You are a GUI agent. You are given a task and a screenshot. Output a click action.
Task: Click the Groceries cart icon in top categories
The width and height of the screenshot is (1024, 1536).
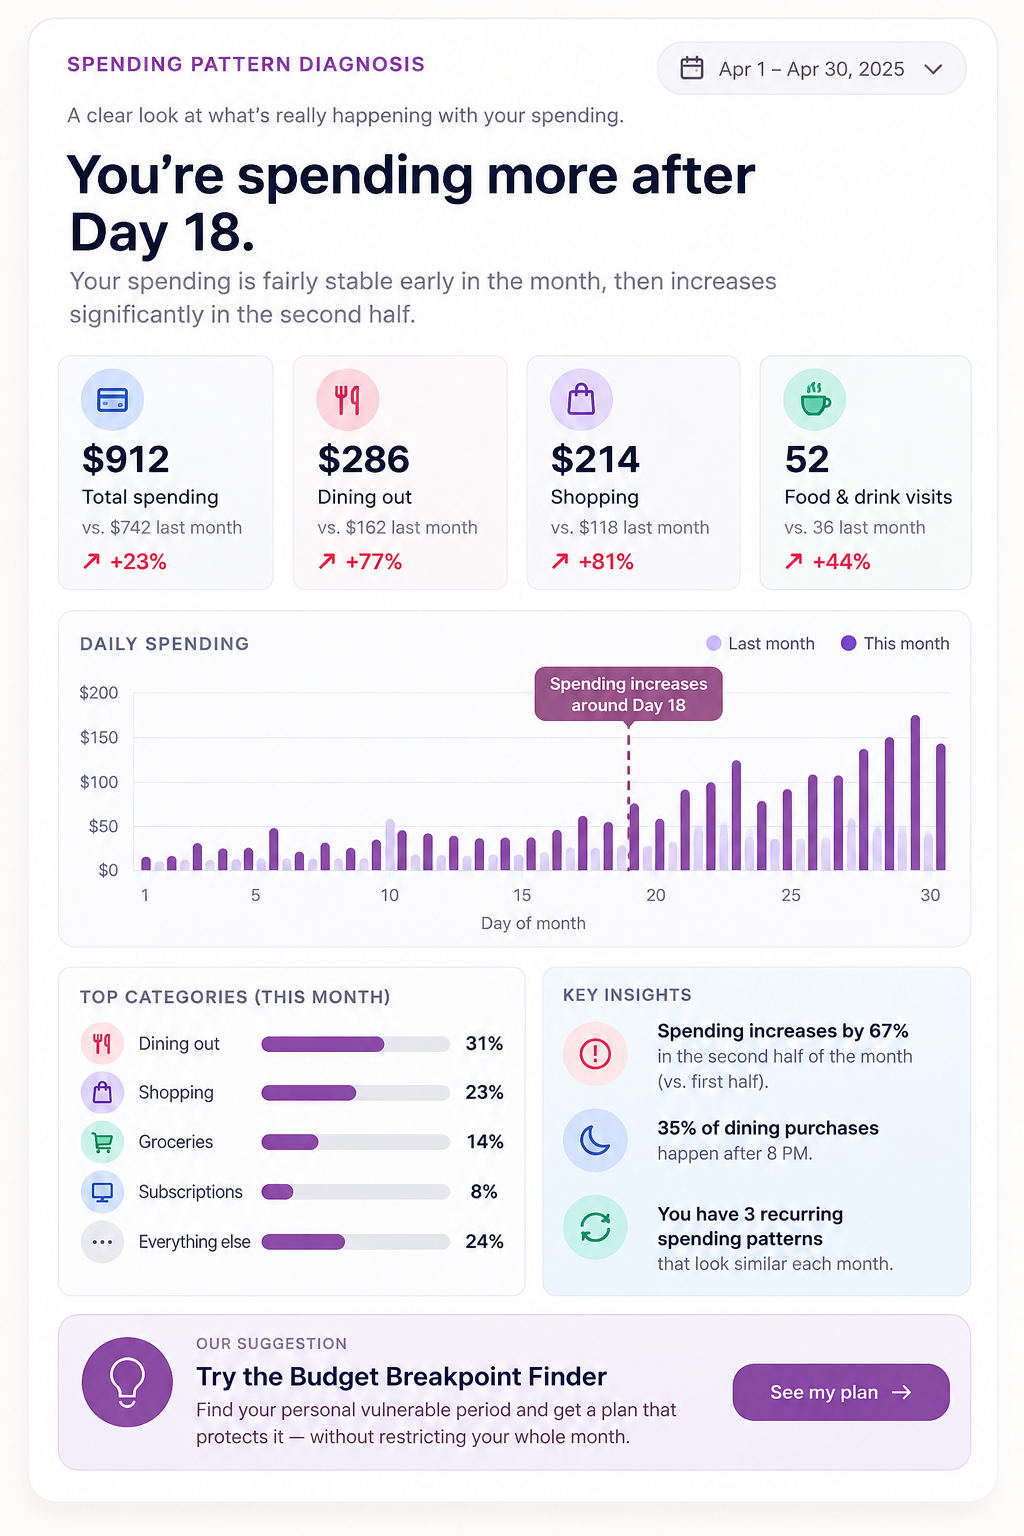point(102,1142)
